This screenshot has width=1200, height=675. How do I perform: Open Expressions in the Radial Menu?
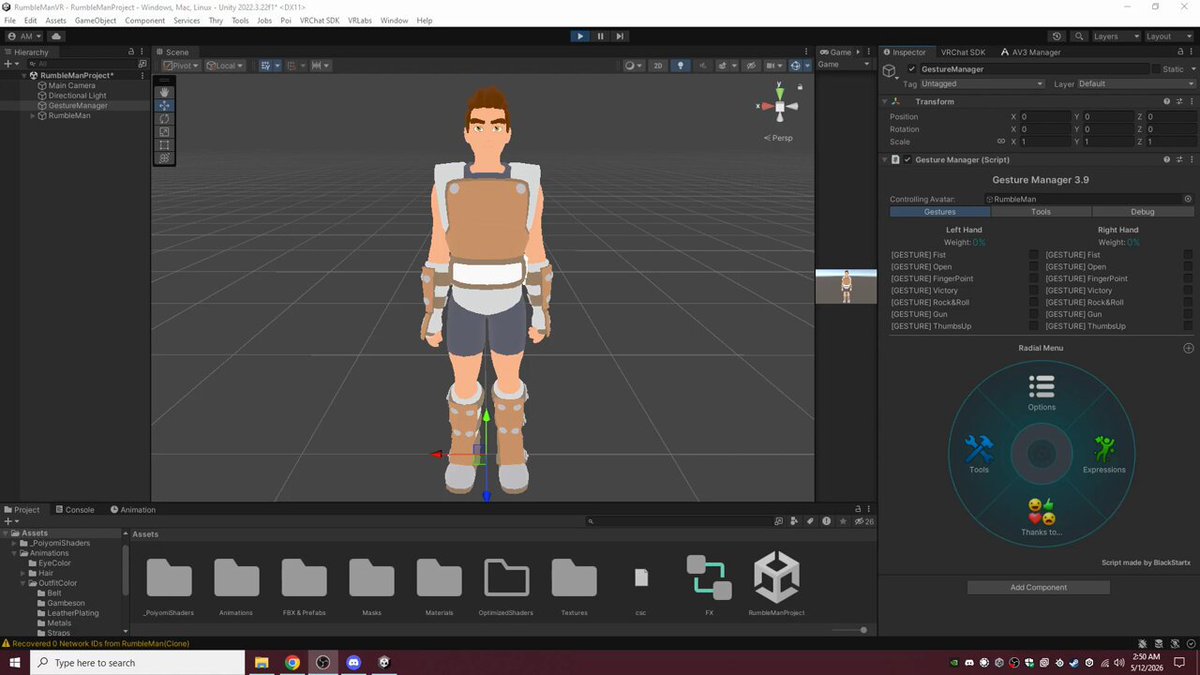[x=1104, y=455]
